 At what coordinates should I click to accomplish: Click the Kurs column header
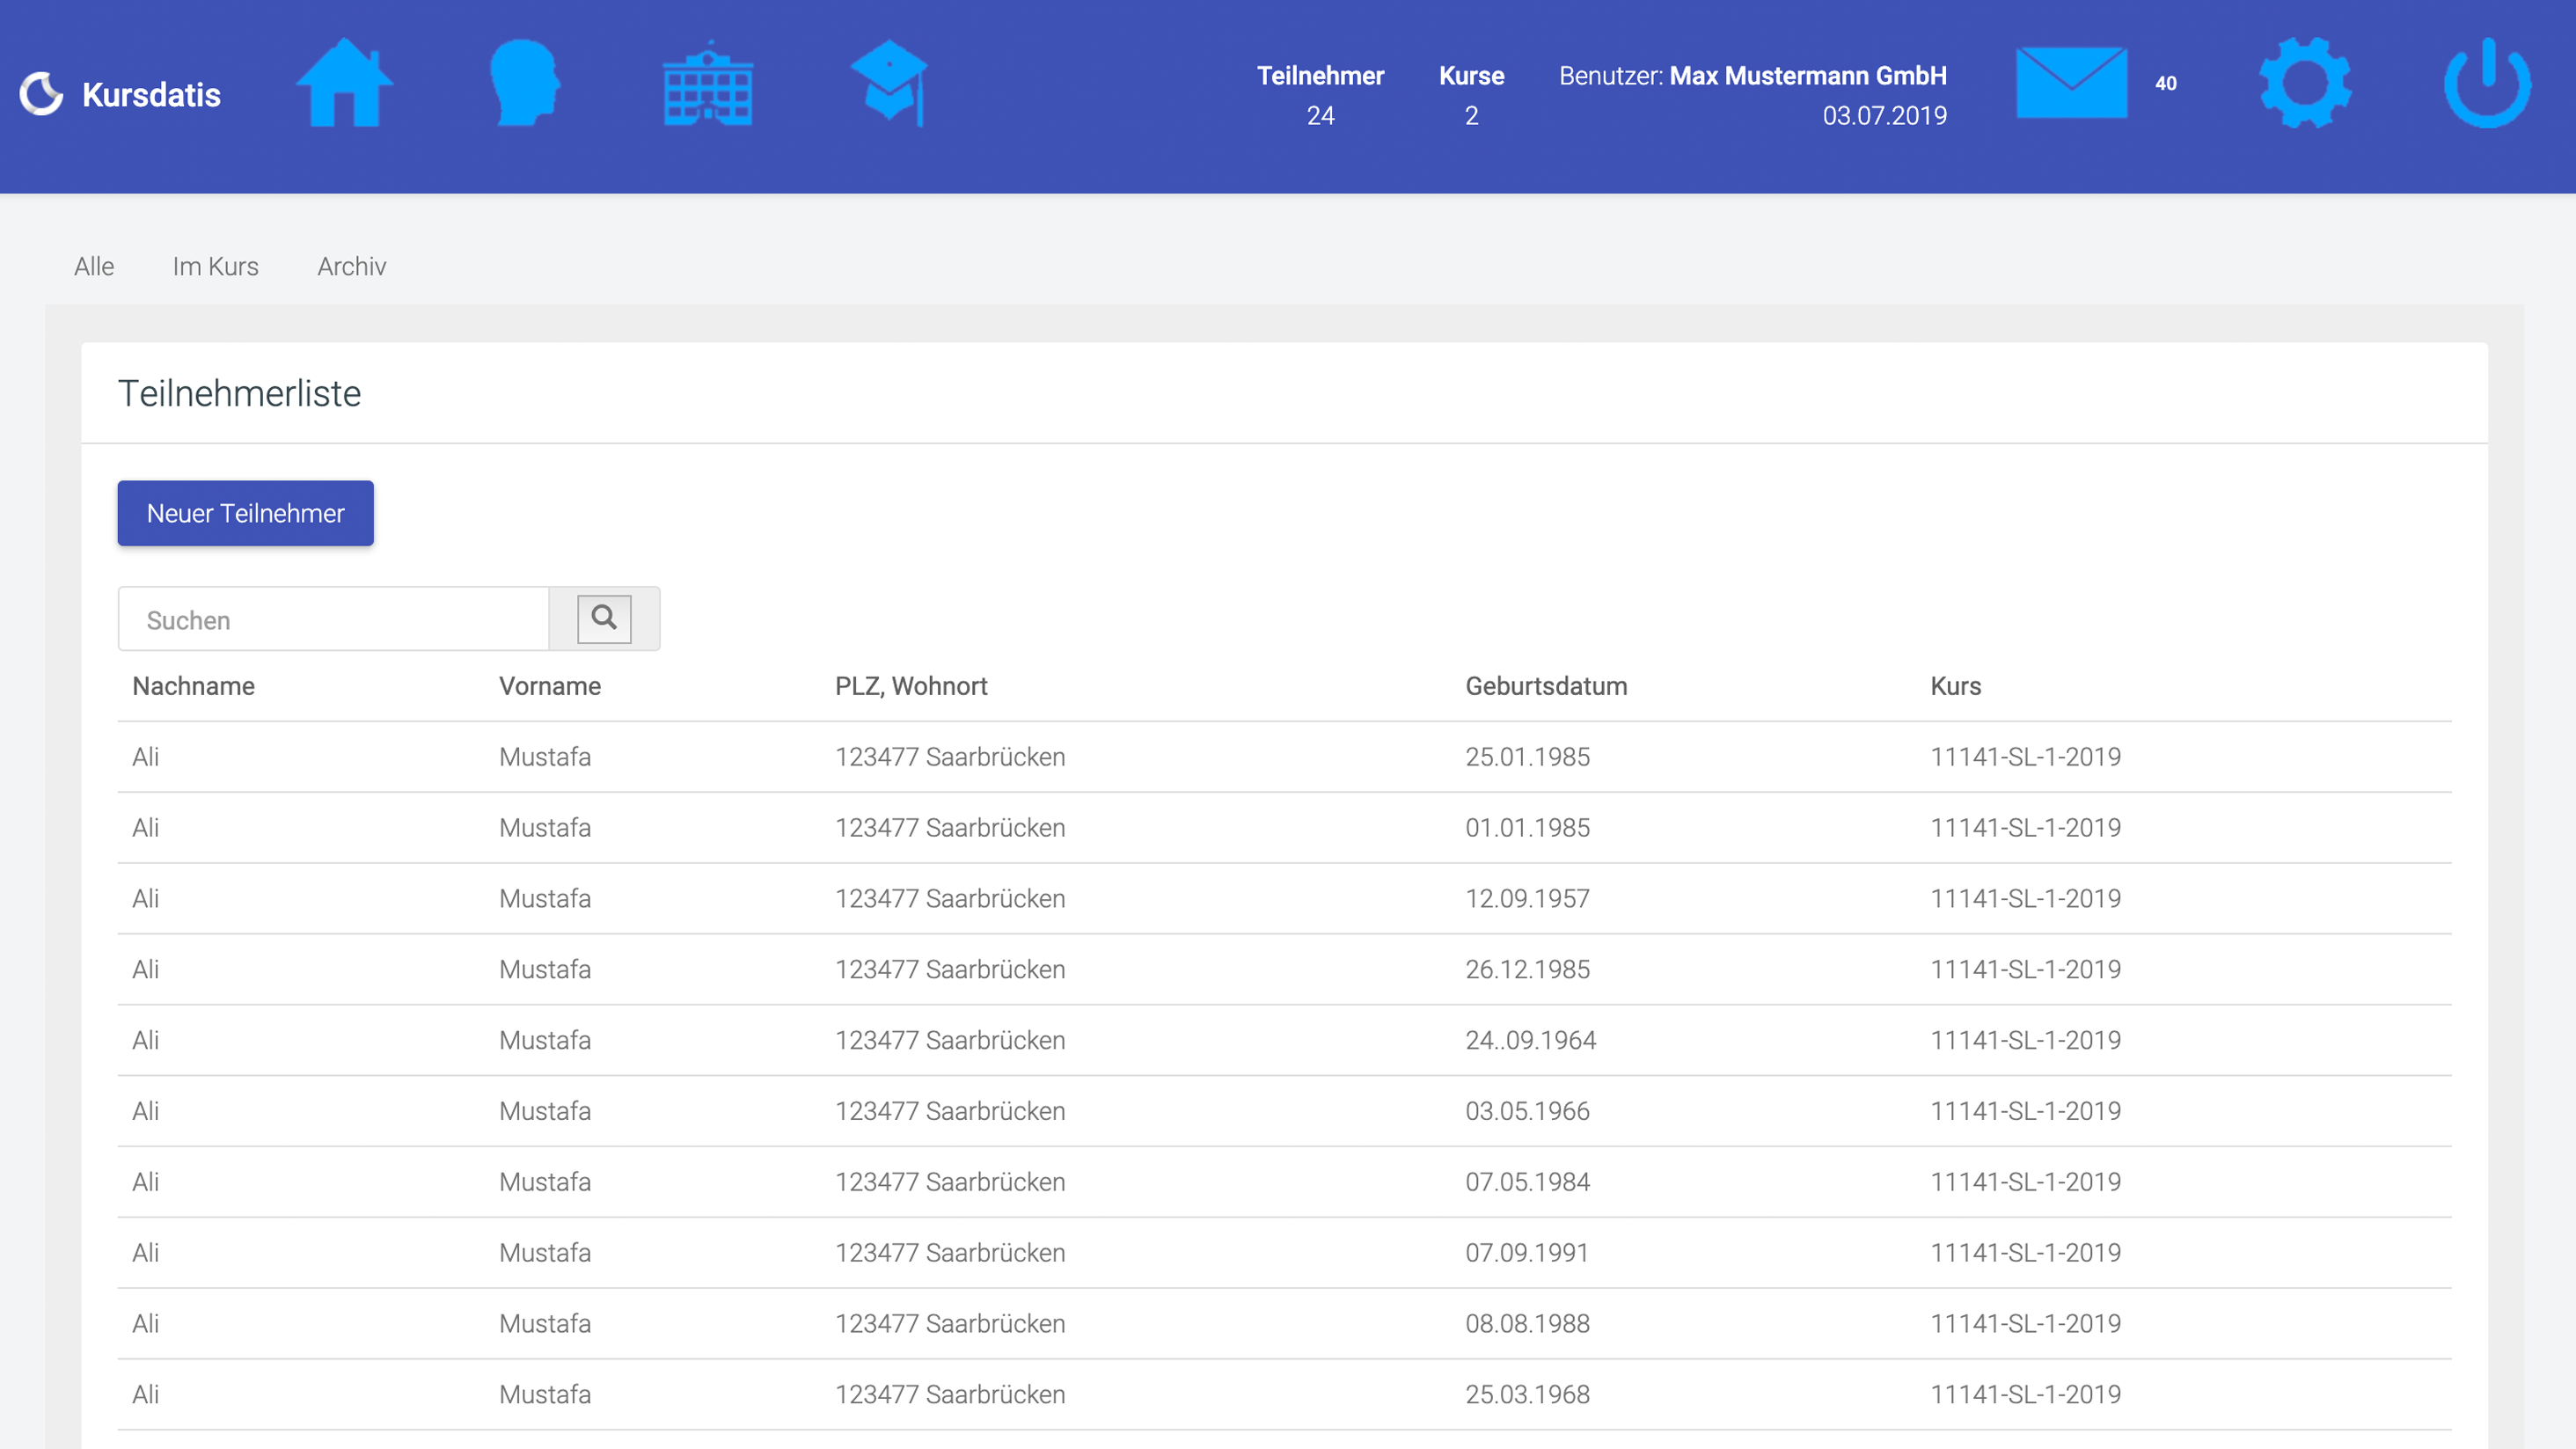click(1955, 686)
